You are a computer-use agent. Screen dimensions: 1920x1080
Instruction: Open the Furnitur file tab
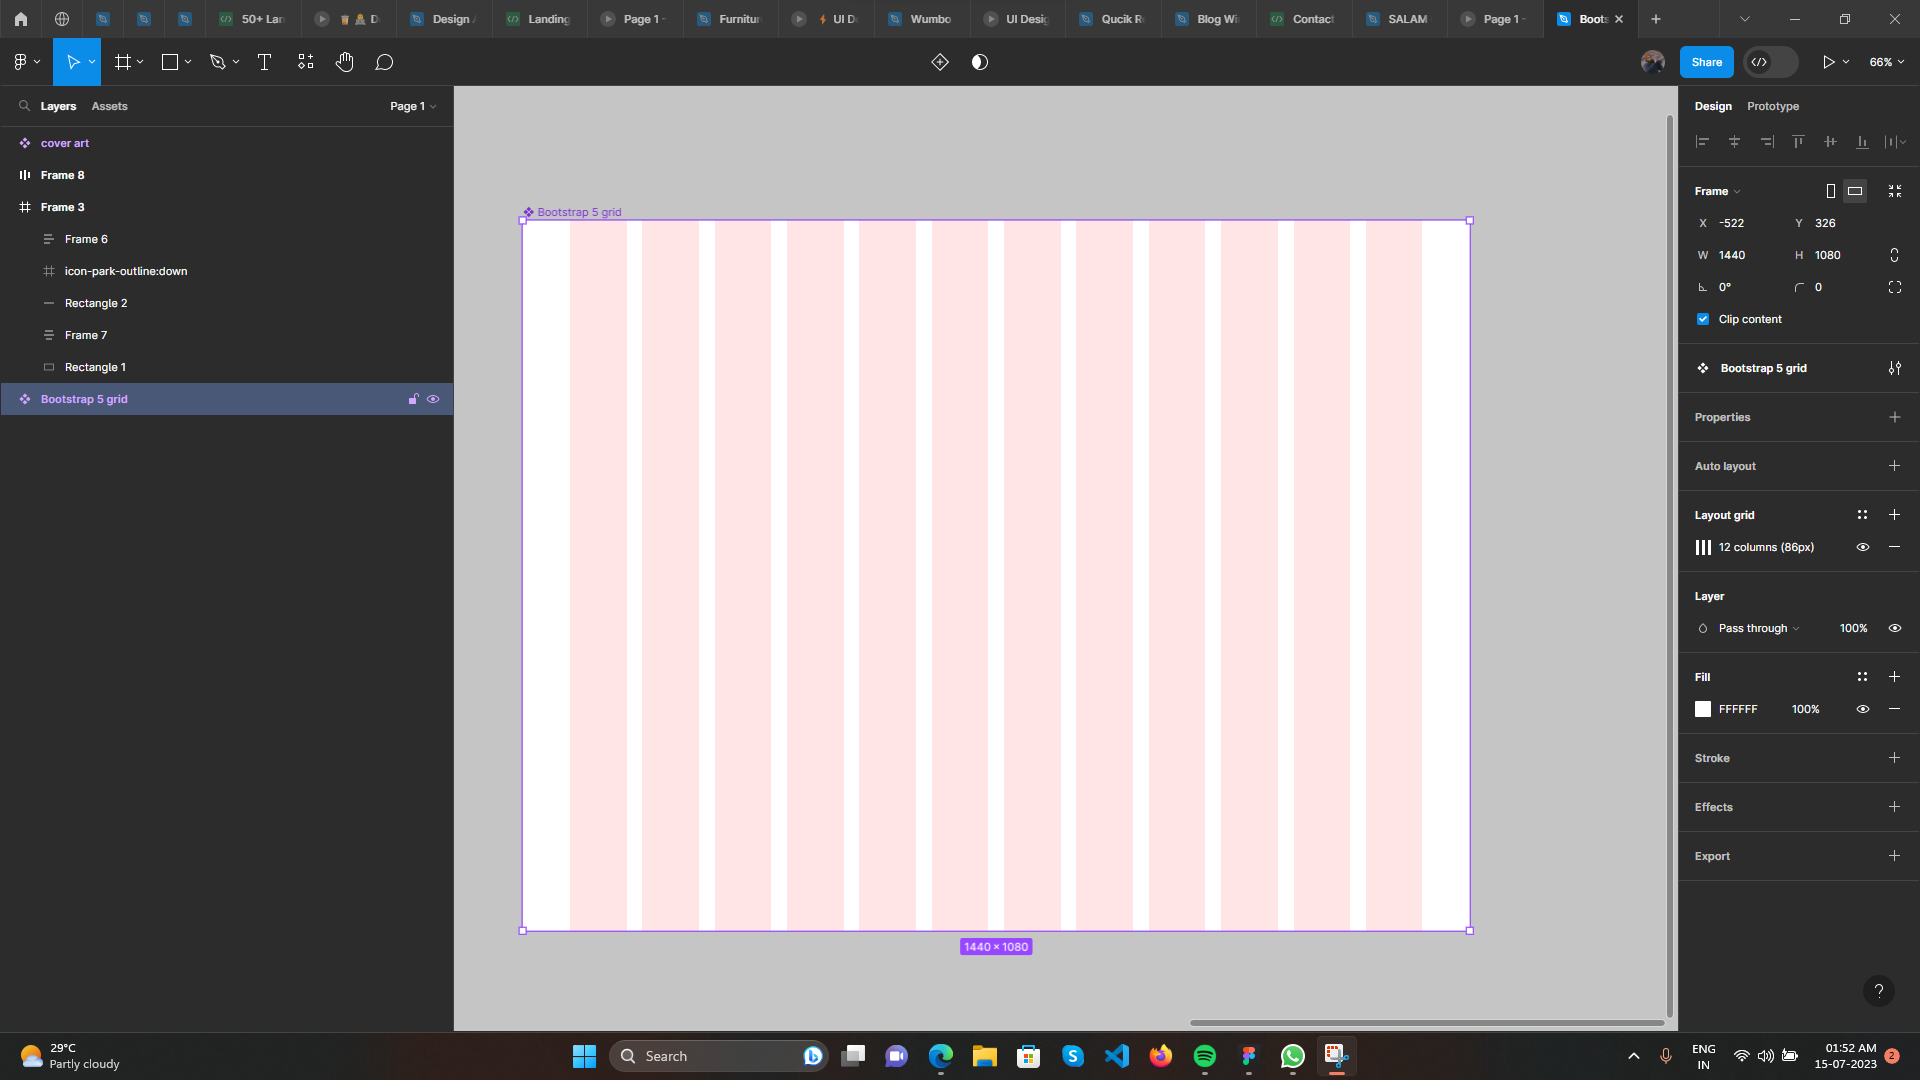tap(730, 19)
